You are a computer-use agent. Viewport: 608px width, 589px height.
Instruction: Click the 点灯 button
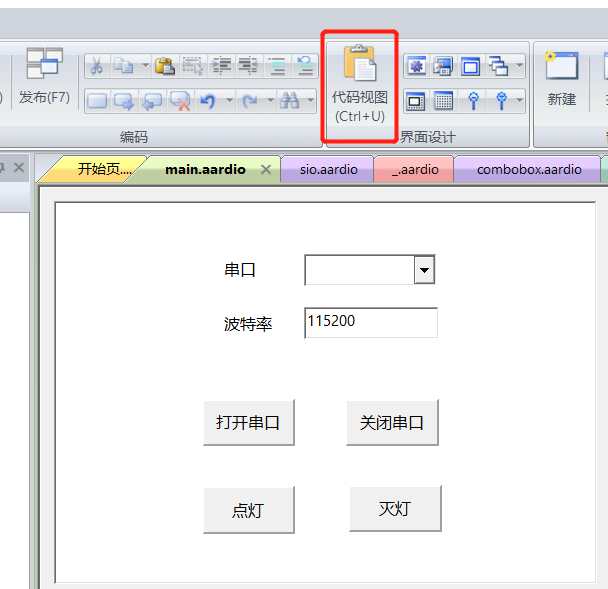click(x=249, y=510)
